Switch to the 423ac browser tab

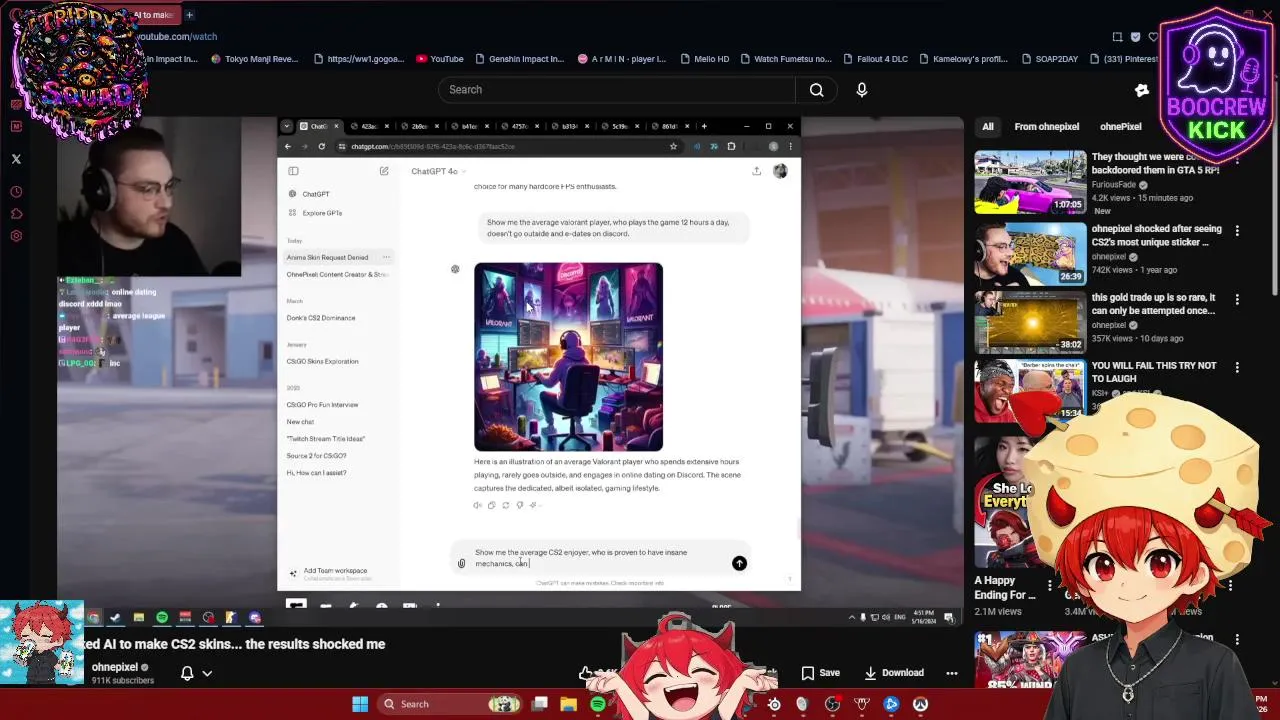[x=367, y=126]
